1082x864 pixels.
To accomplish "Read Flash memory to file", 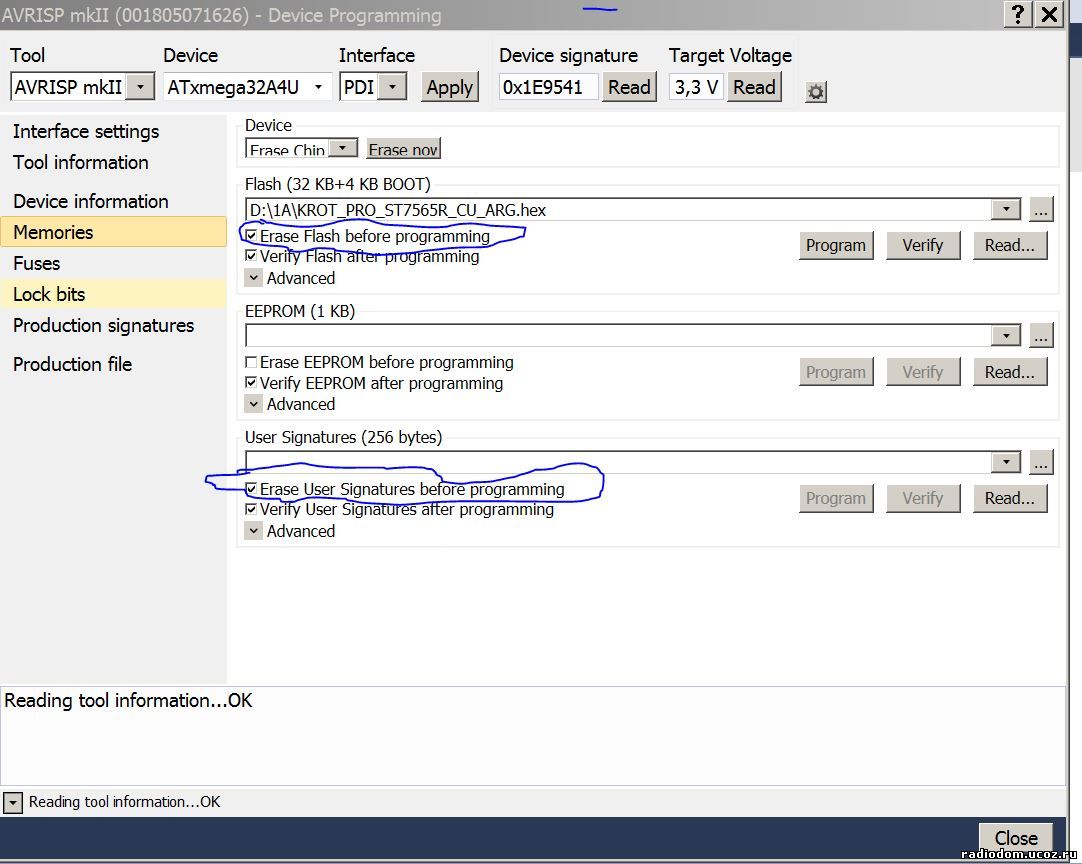I will coord(1010,245).
